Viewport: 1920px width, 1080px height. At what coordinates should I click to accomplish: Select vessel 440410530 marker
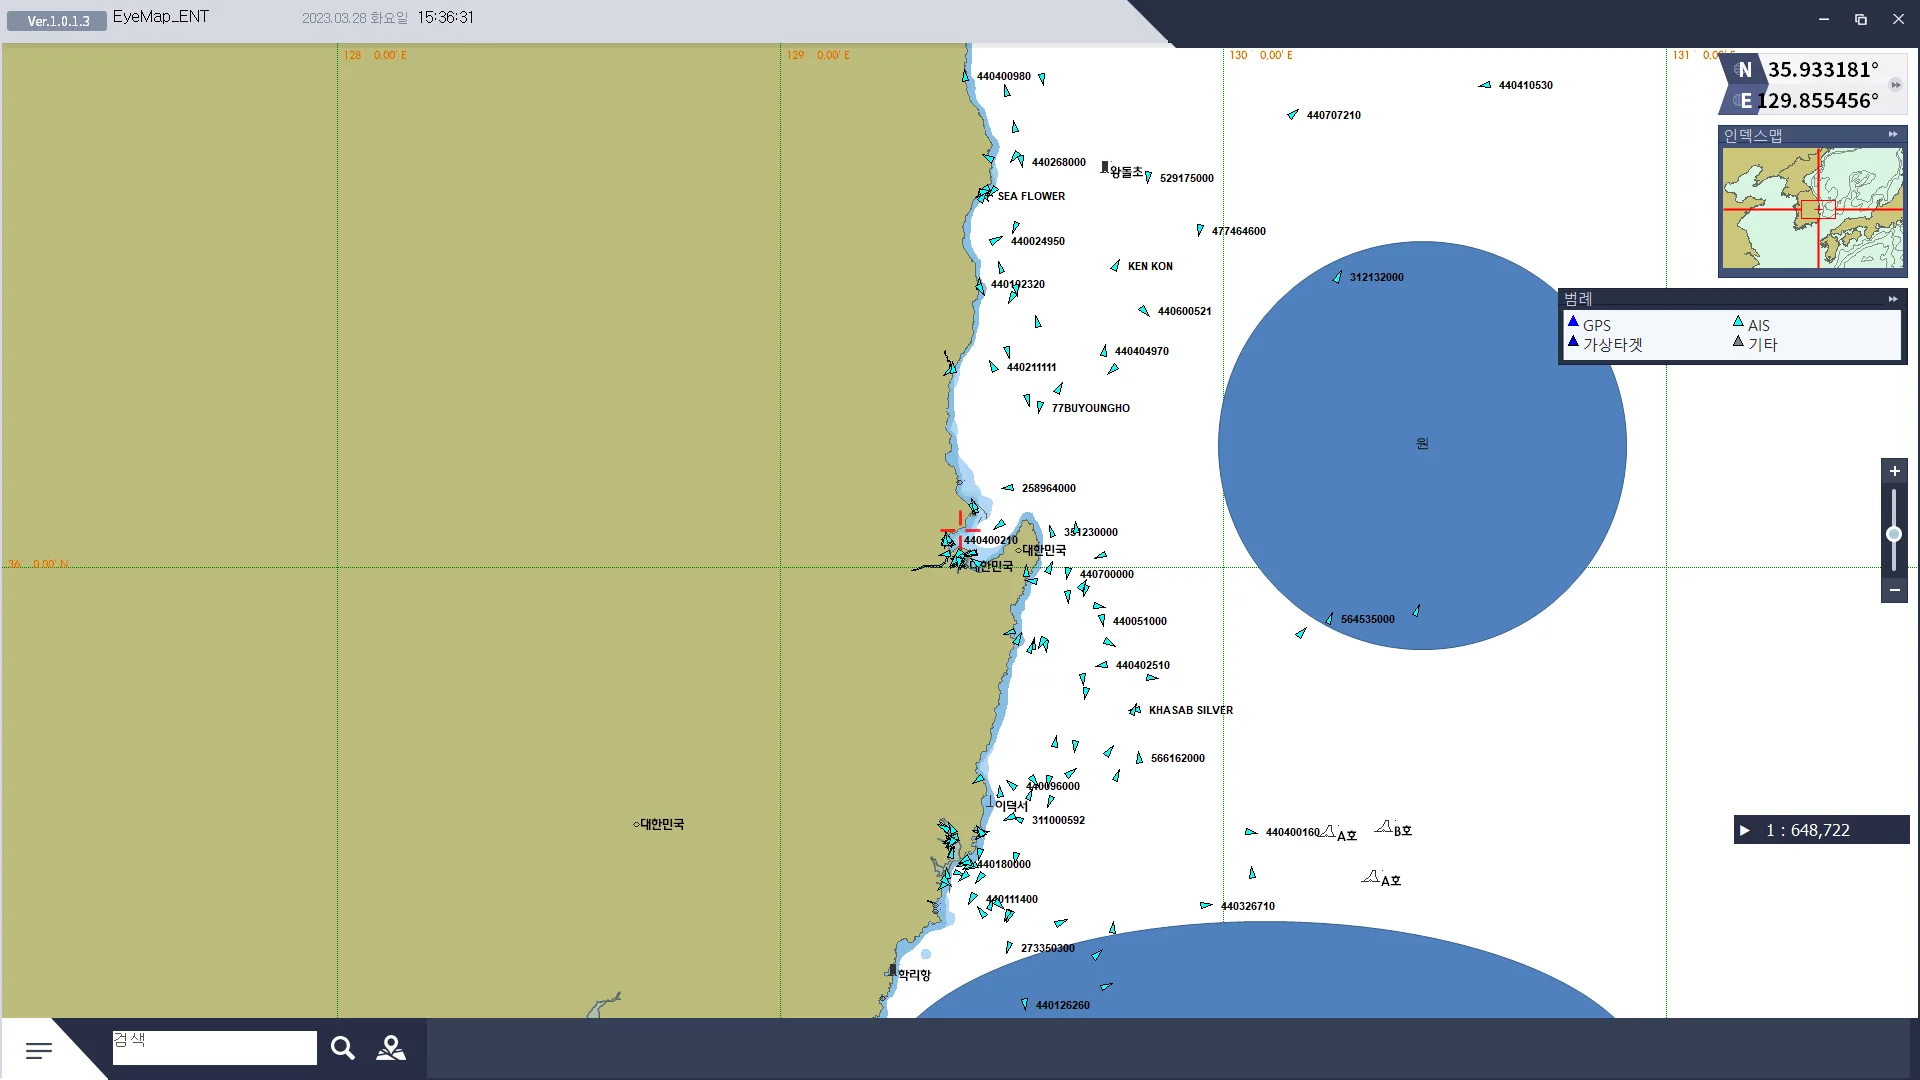(x=1485, y=85)
